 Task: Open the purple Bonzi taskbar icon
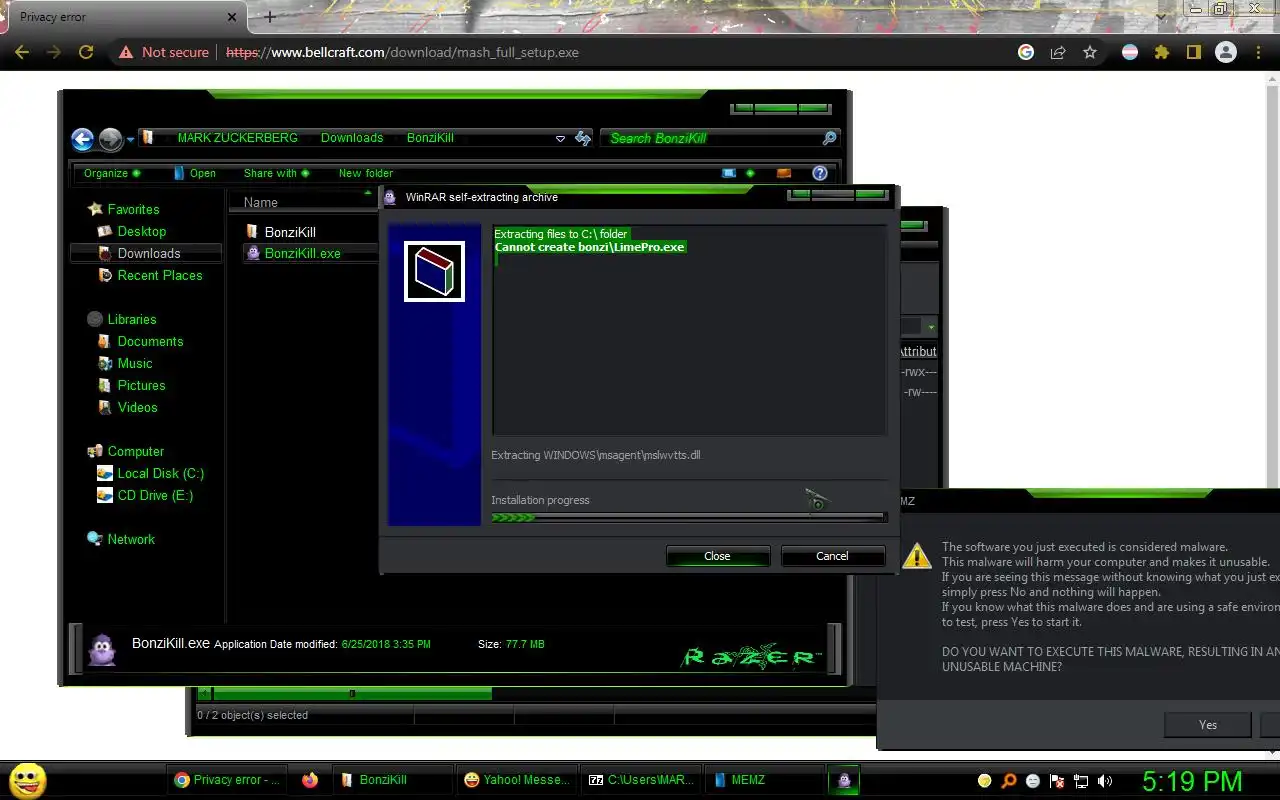845,780
